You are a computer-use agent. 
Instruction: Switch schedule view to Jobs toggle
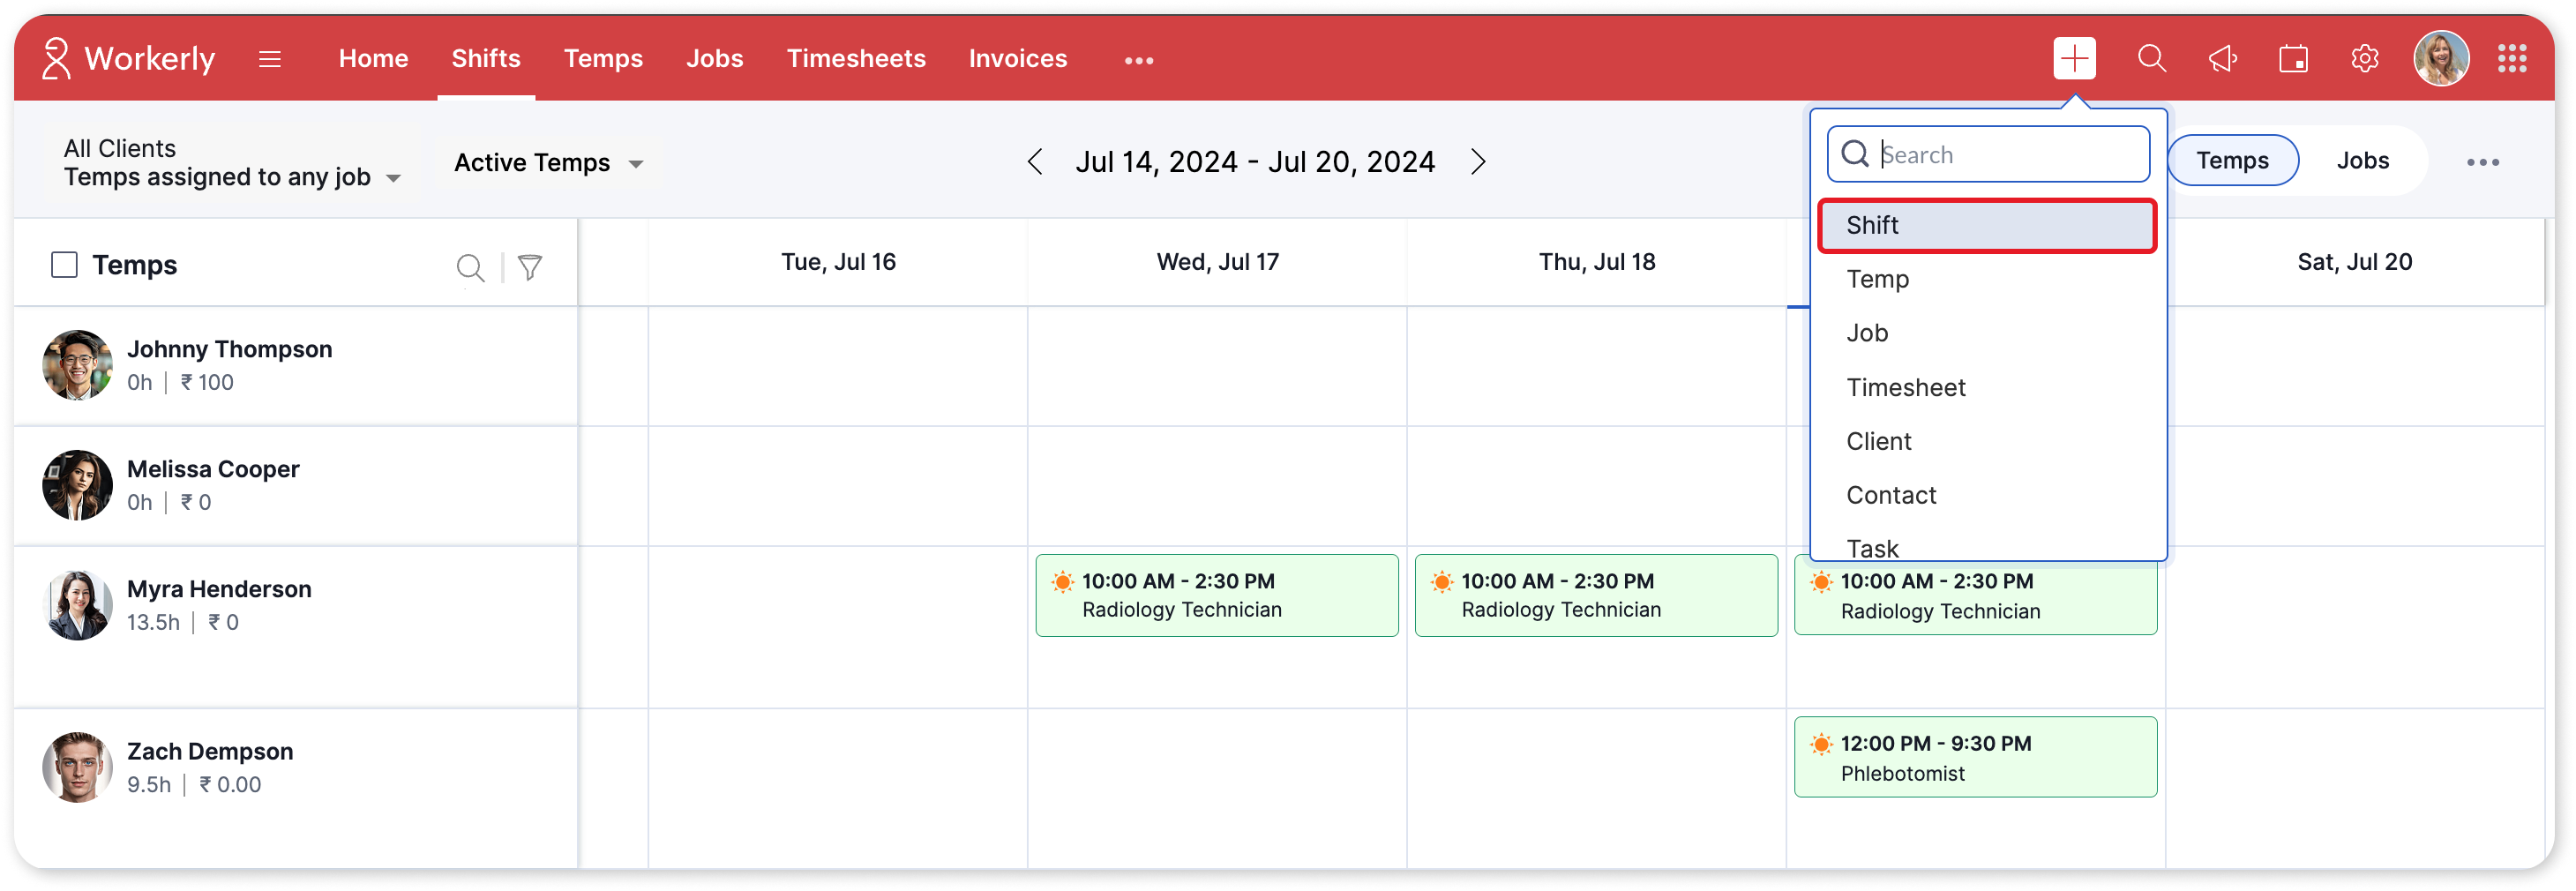pos(2362,160)
